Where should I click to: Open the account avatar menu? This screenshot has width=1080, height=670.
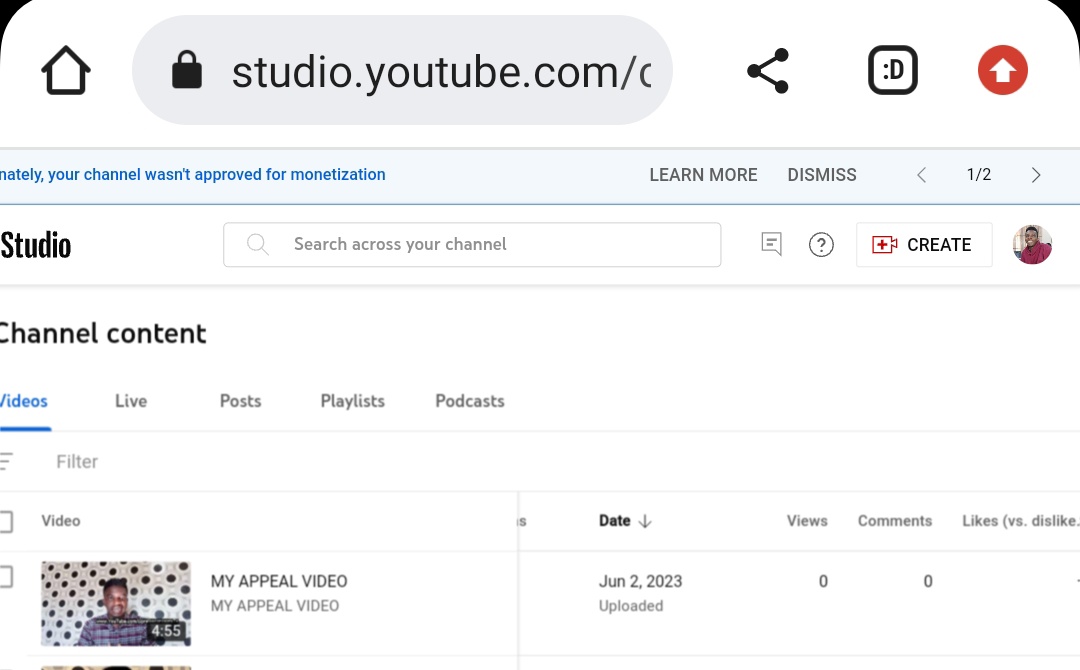coord(1032,244)
